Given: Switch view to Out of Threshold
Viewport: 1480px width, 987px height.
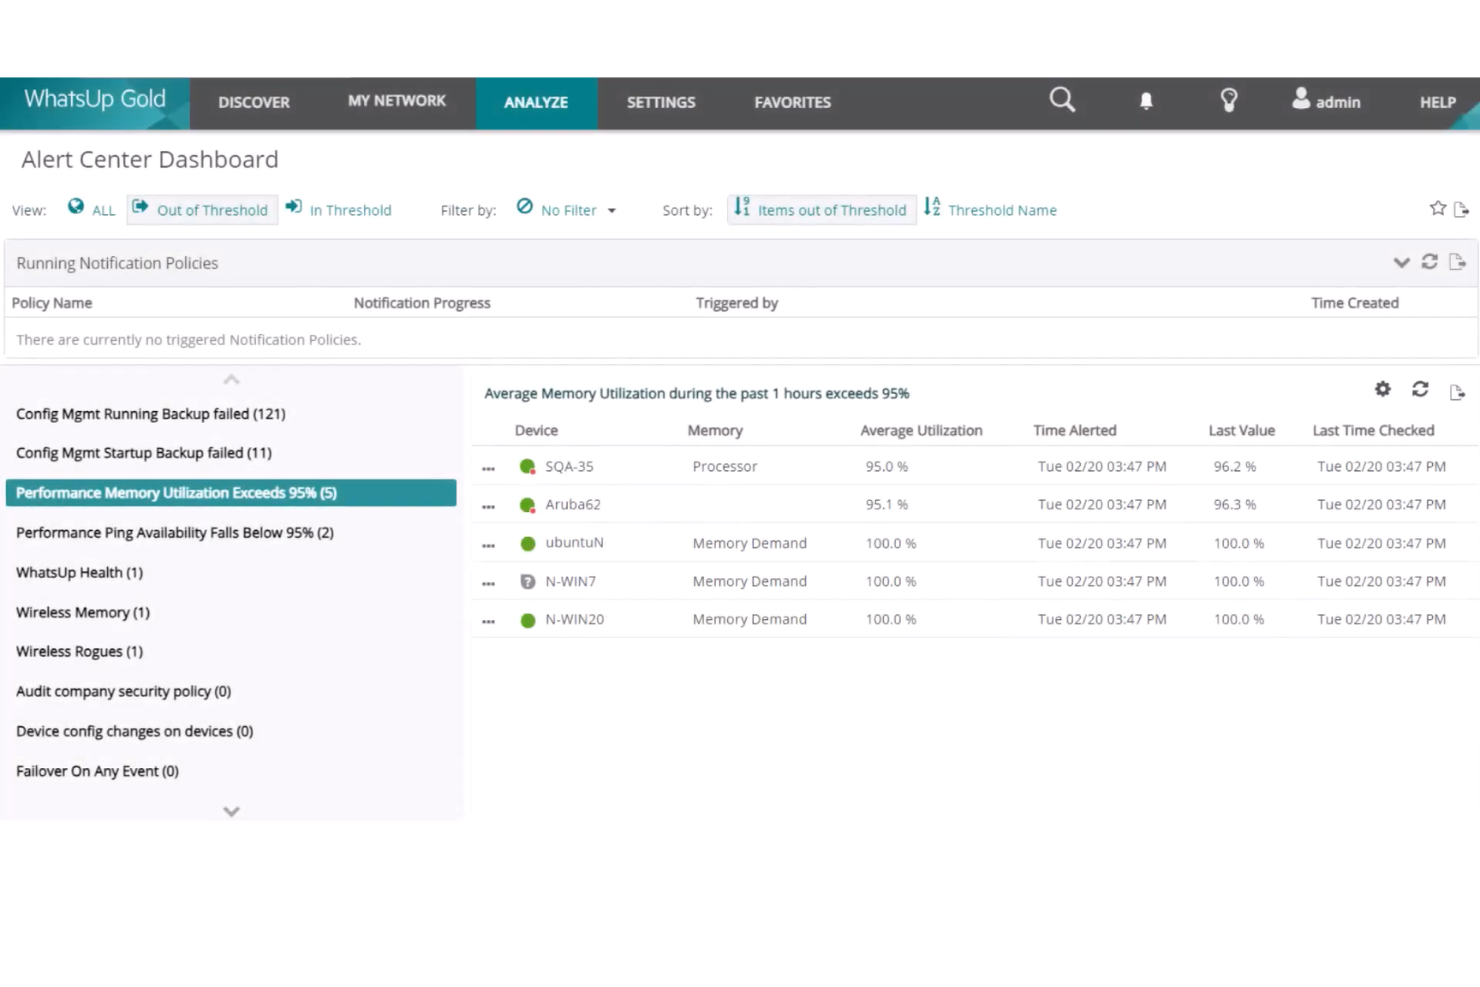Looking at the screenshot, I should [202, 210].
